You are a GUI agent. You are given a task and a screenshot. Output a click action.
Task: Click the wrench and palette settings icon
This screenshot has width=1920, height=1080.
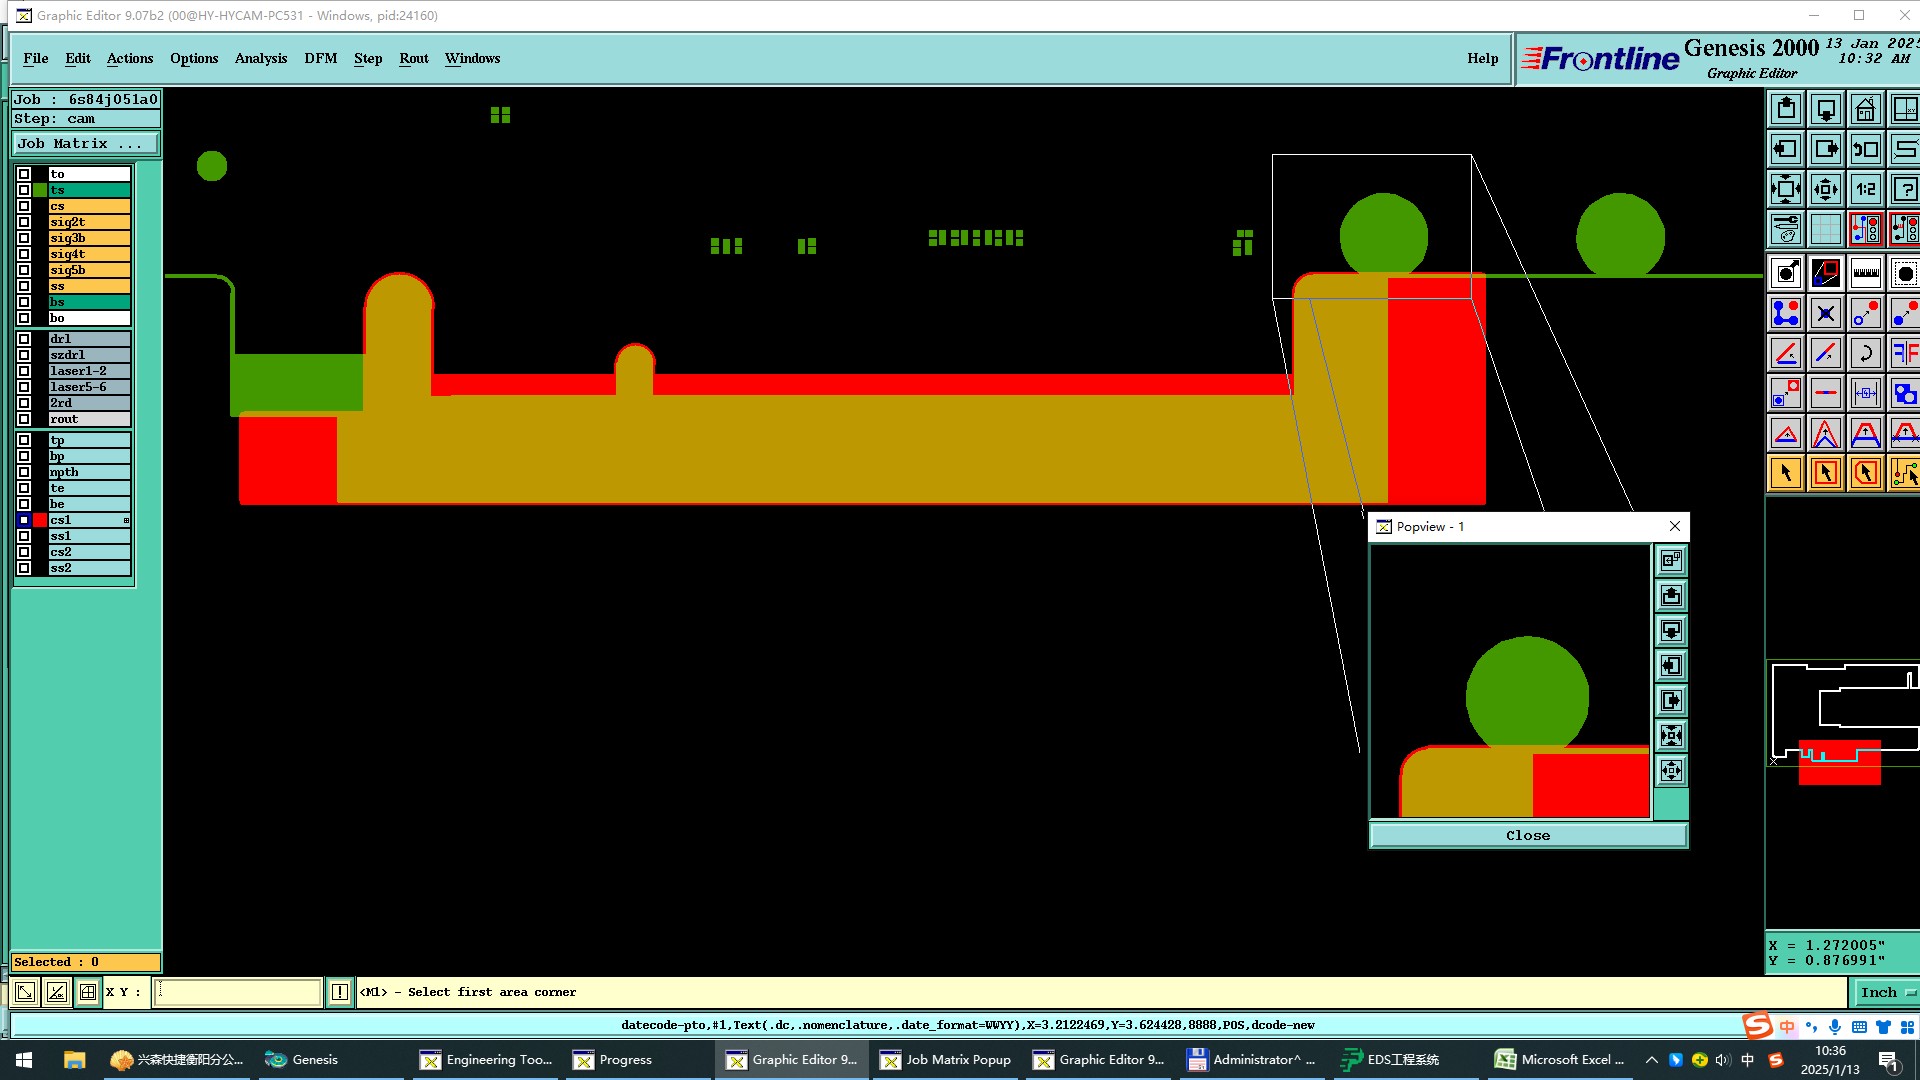tap(1785, 229)
